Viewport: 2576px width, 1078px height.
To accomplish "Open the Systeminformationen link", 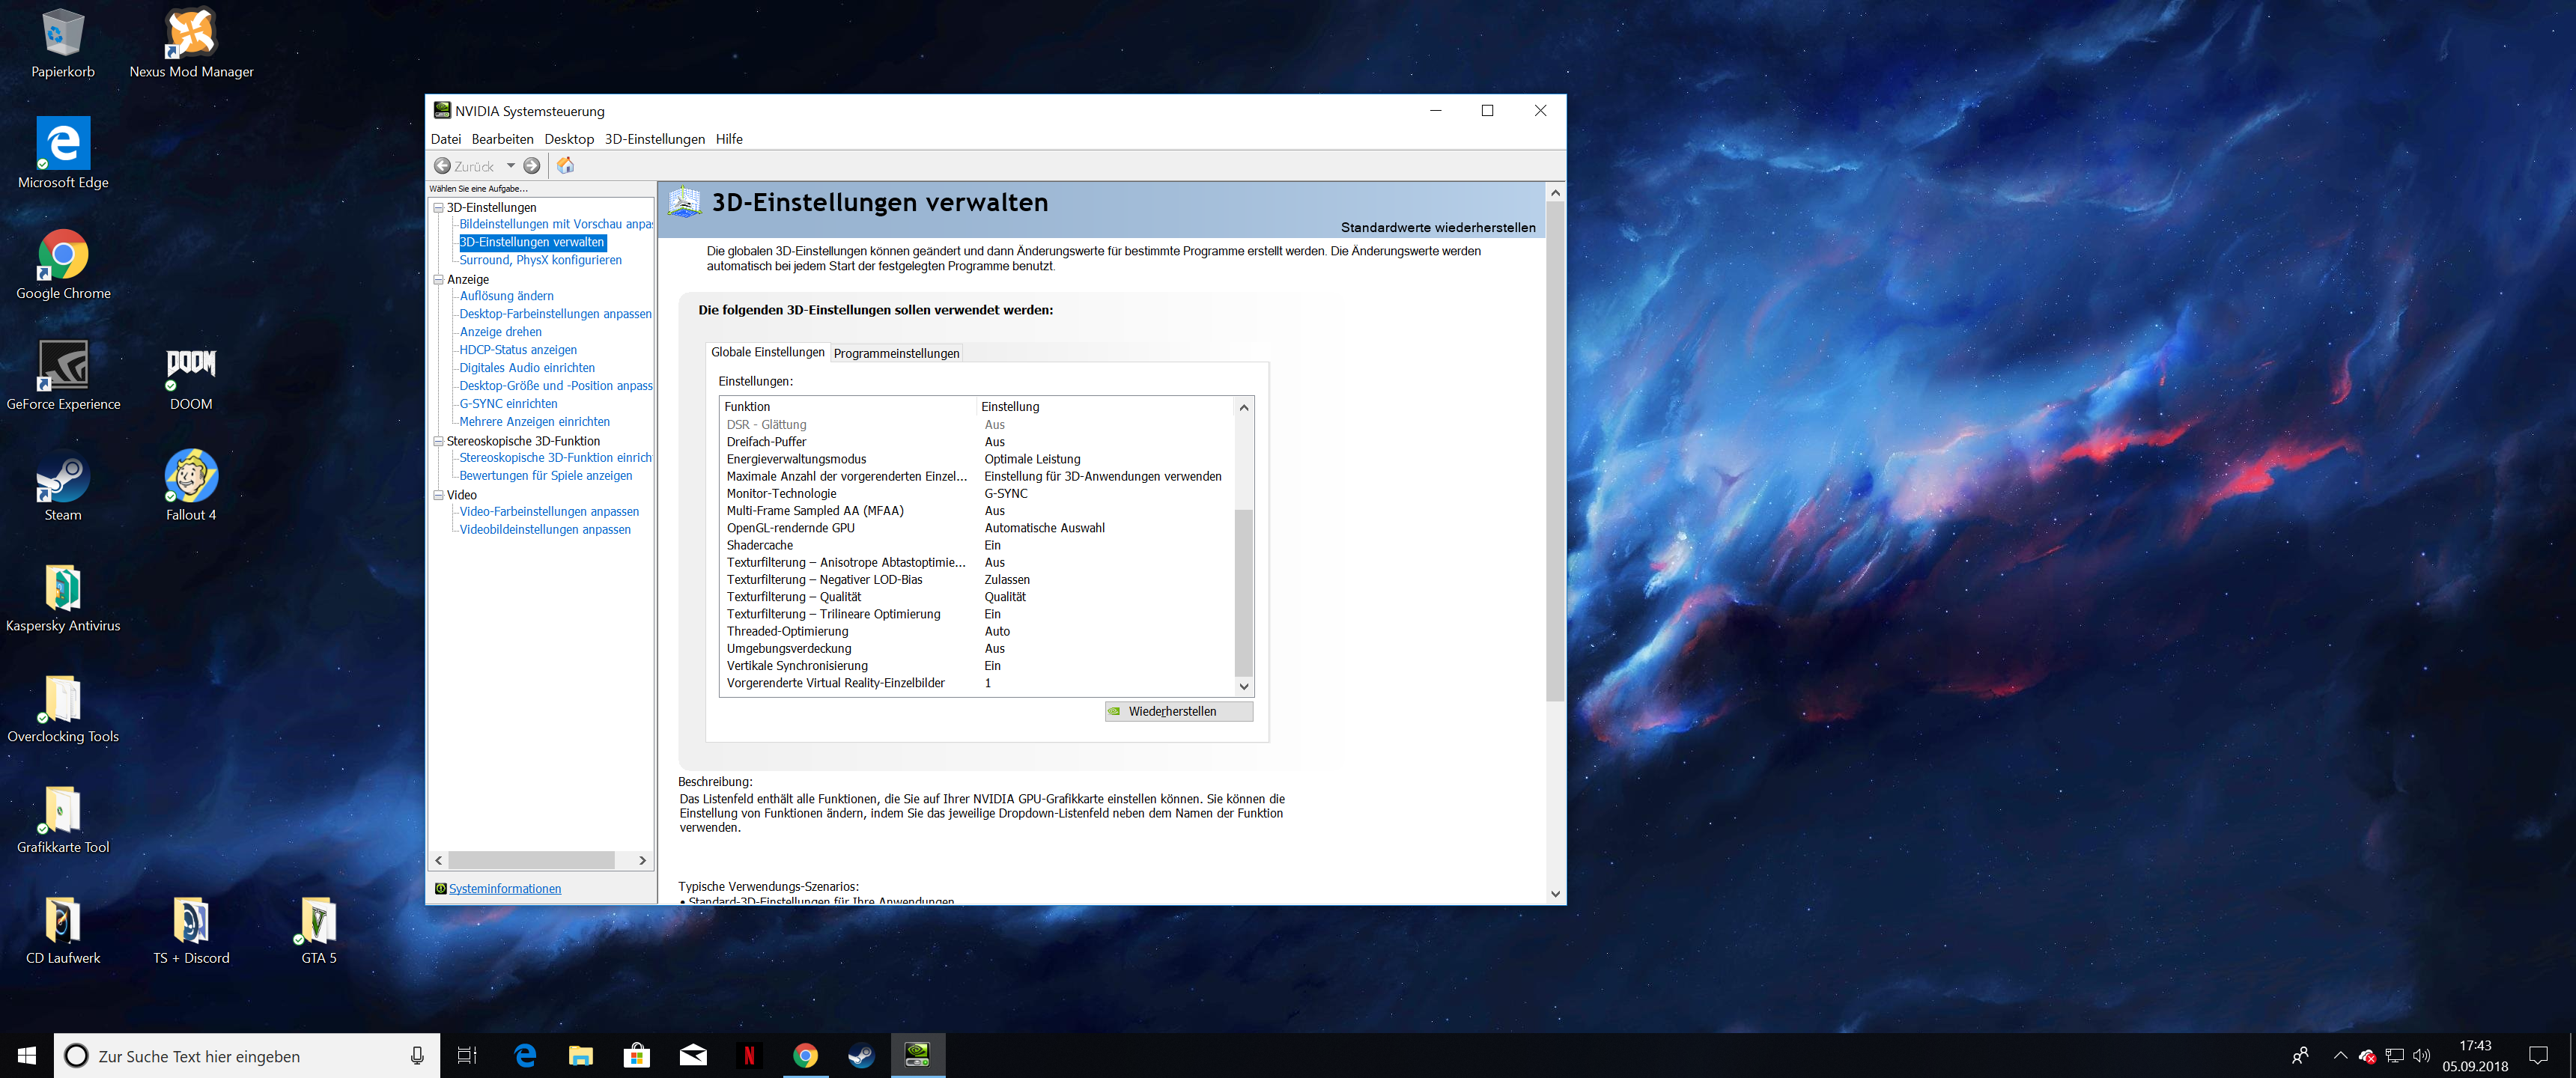I will (504, 888).
